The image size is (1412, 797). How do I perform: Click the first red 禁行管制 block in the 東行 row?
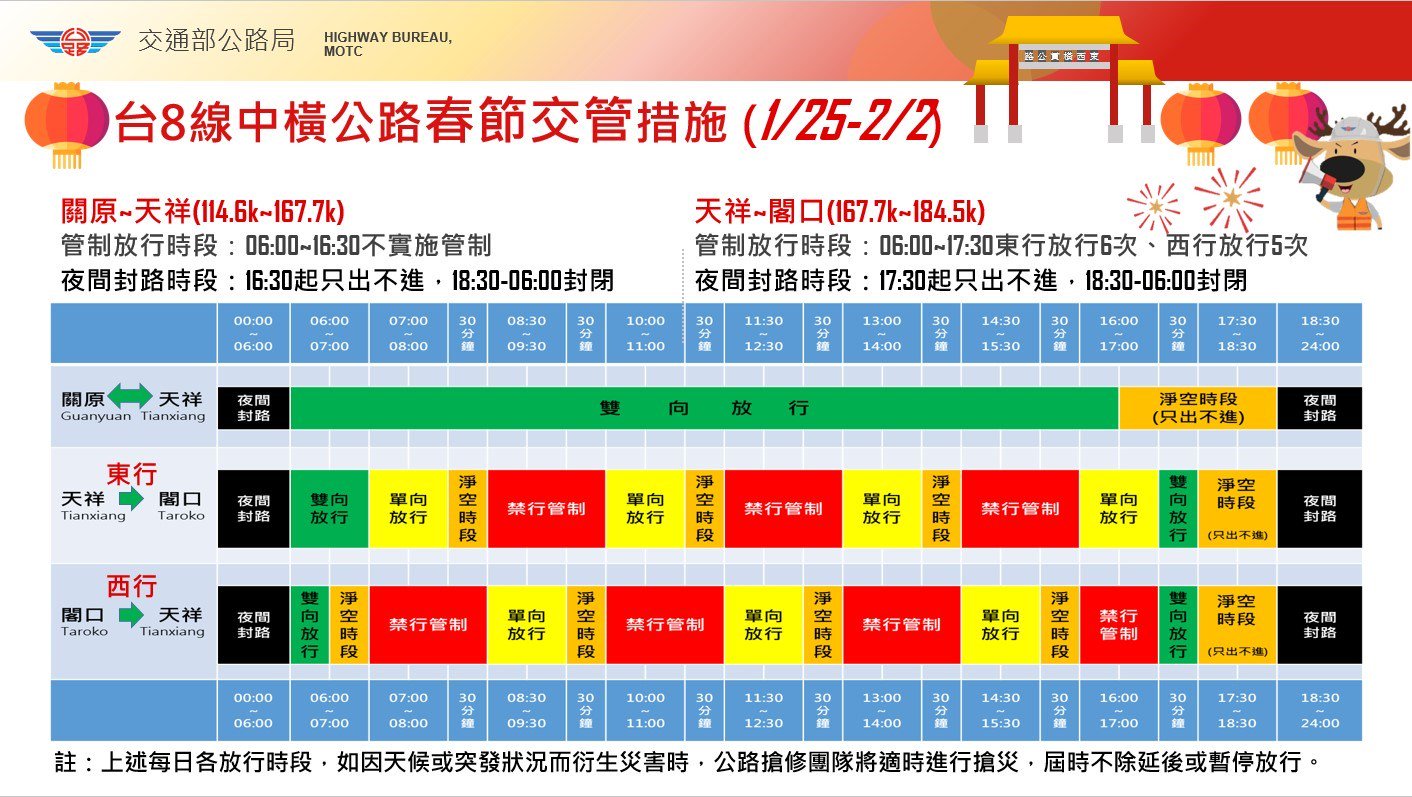tap(546, 508)
